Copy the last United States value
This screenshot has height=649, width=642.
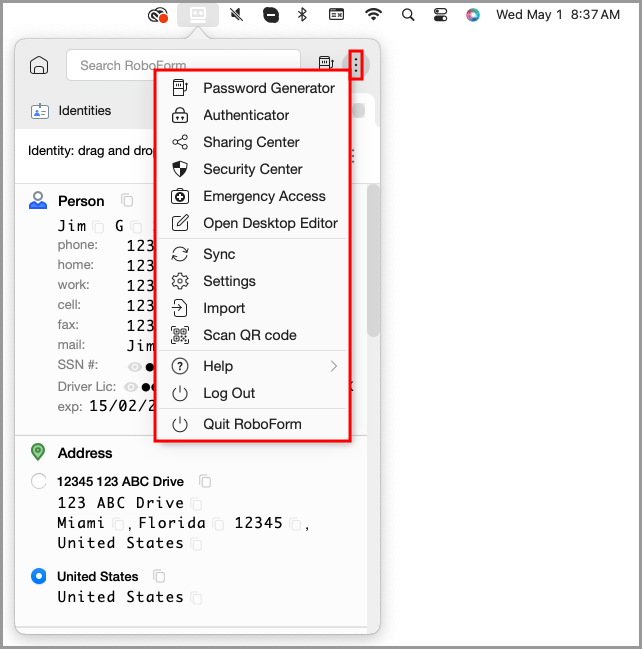pos(197,599)
